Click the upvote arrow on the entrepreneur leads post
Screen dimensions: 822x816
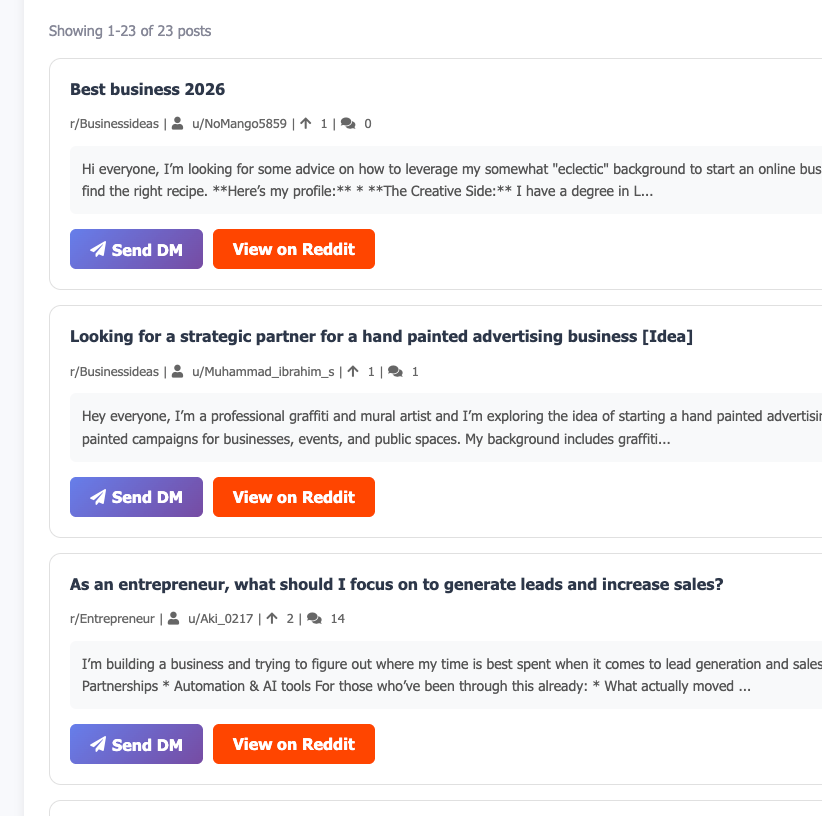tap(272, 619)
